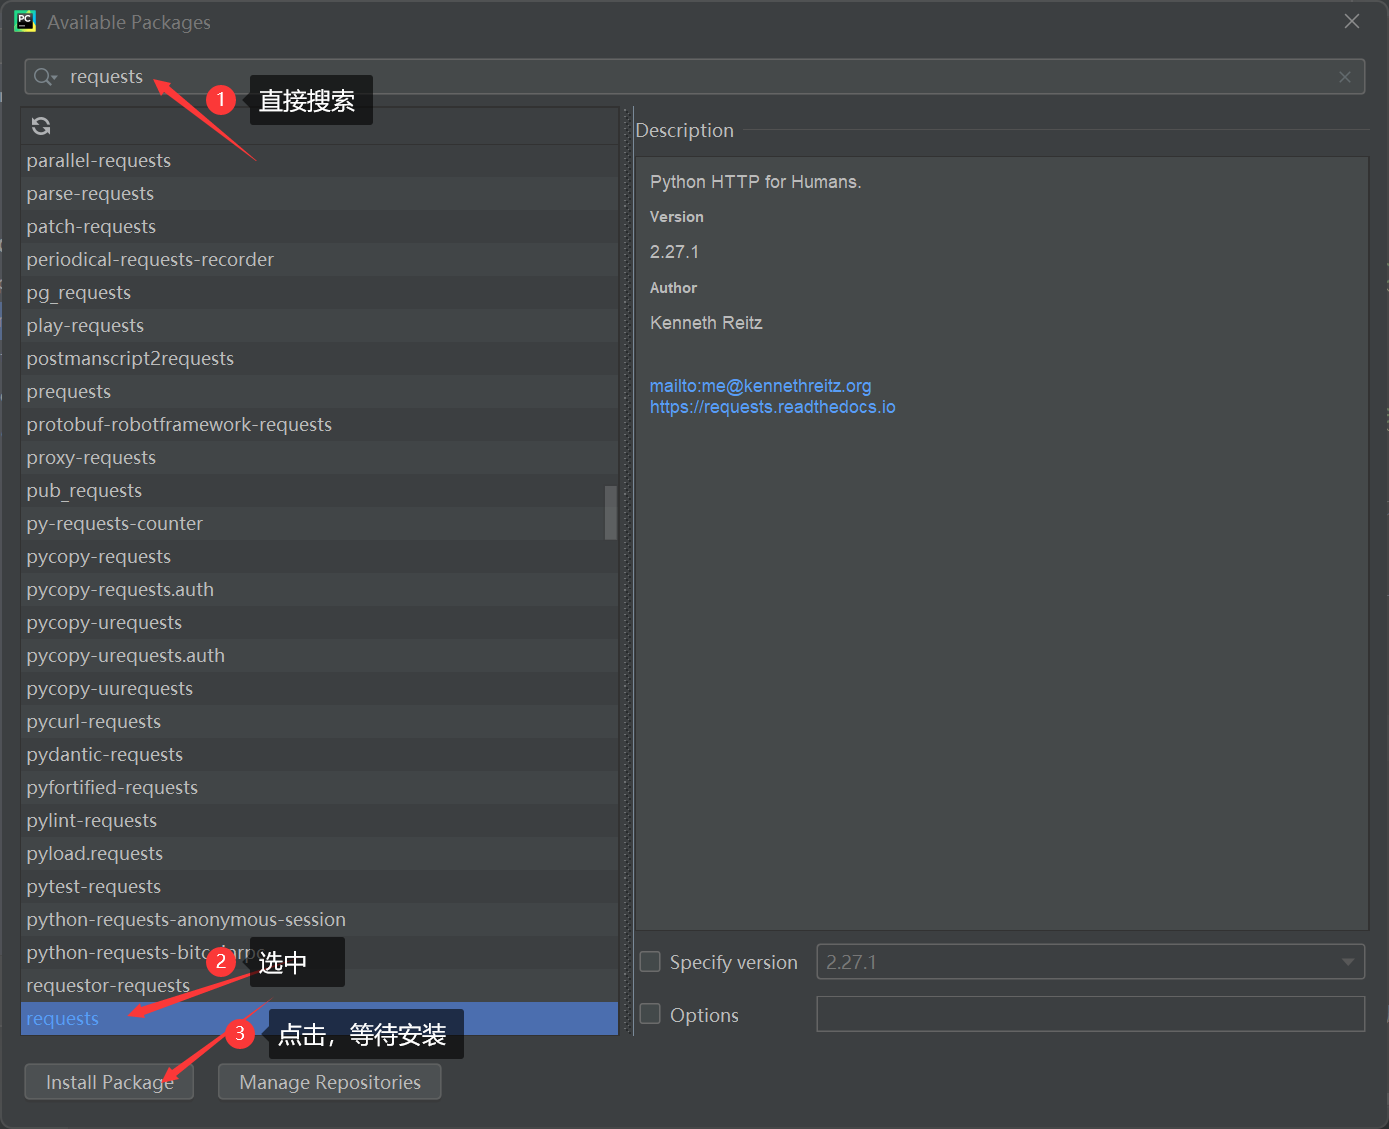The height and width of the screenshot is (1129, 1389).
Task: Select the pyfortified-requests package
Action: 320,788
